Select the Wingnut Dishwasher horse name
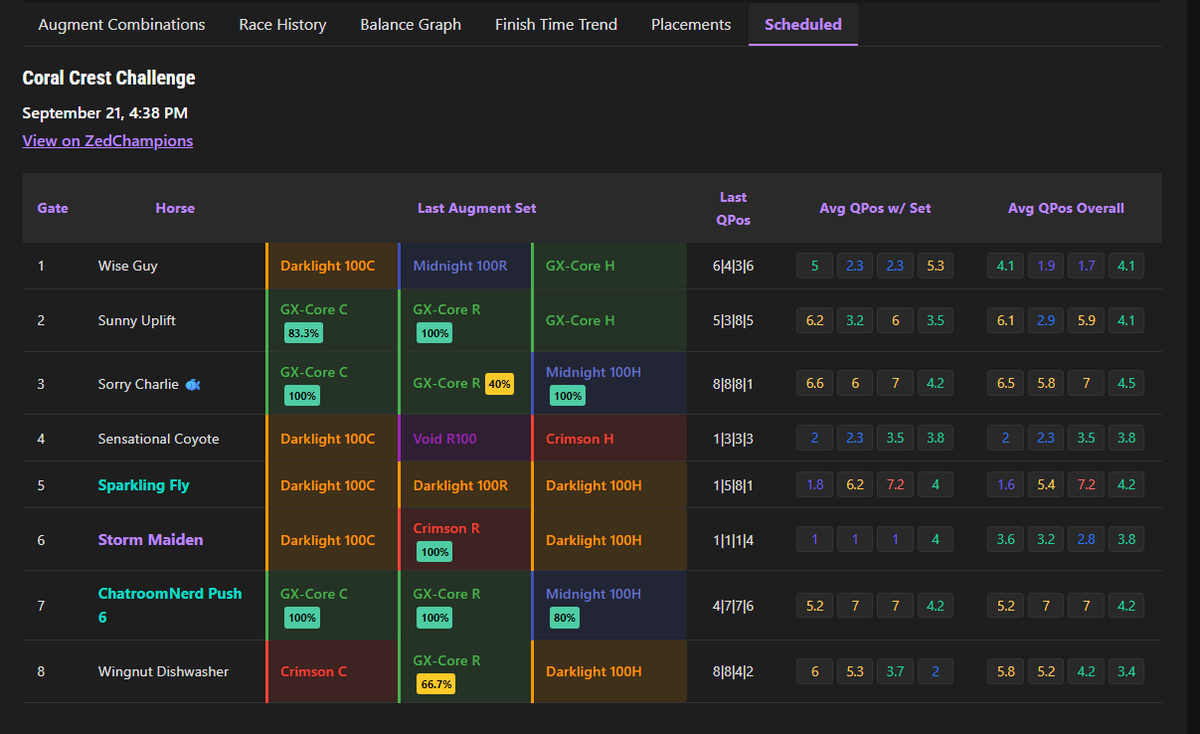Viewport: 1200px width, 734px height. pos(163,671)
